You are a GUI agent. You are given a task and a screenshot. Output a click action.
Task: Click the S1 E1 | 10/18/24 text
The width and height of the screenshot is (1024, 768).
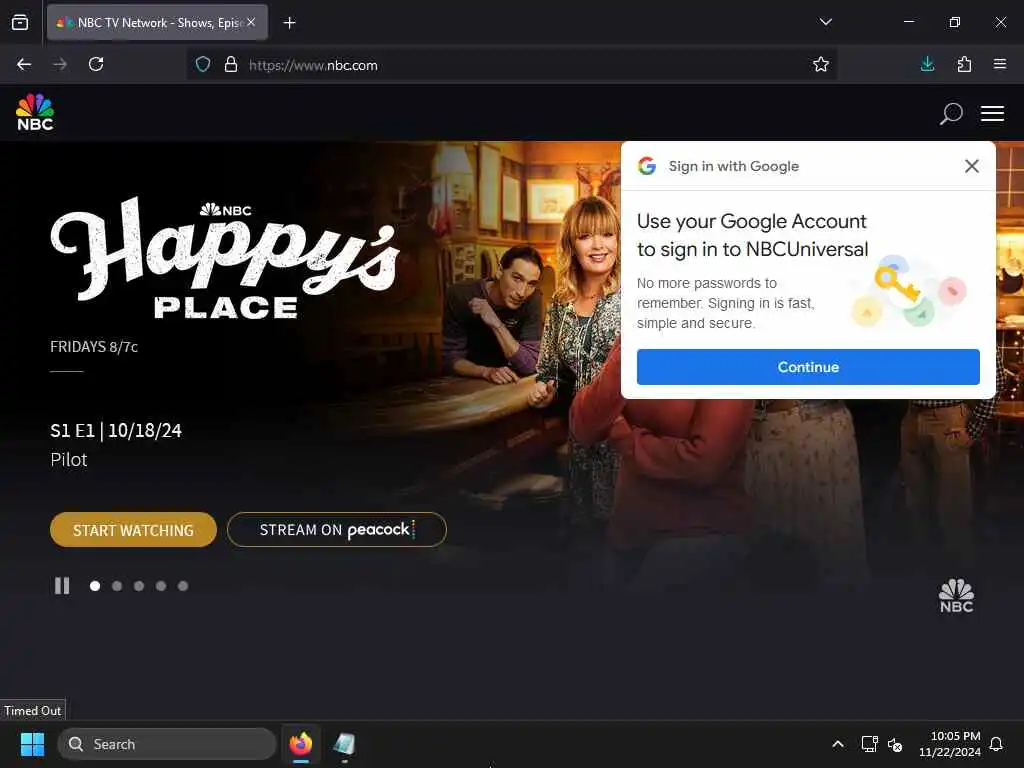[116, 431]
